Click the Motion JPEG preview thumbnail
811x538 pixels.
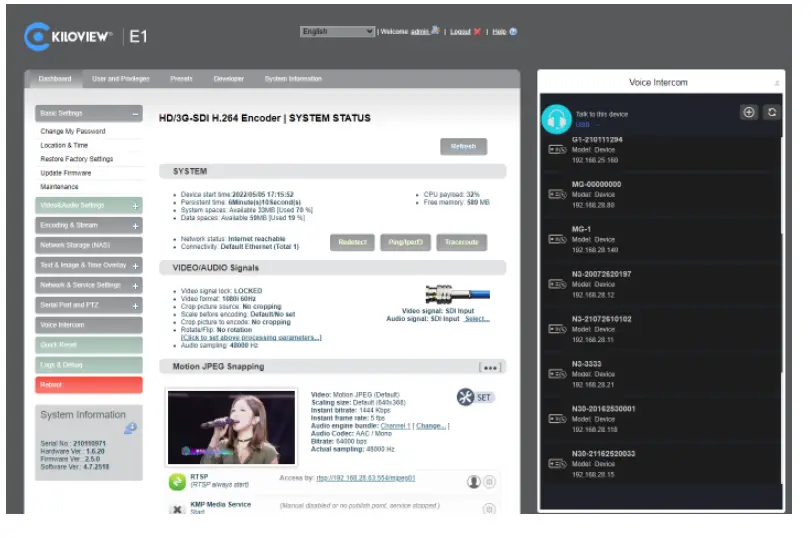coord(231,427)
